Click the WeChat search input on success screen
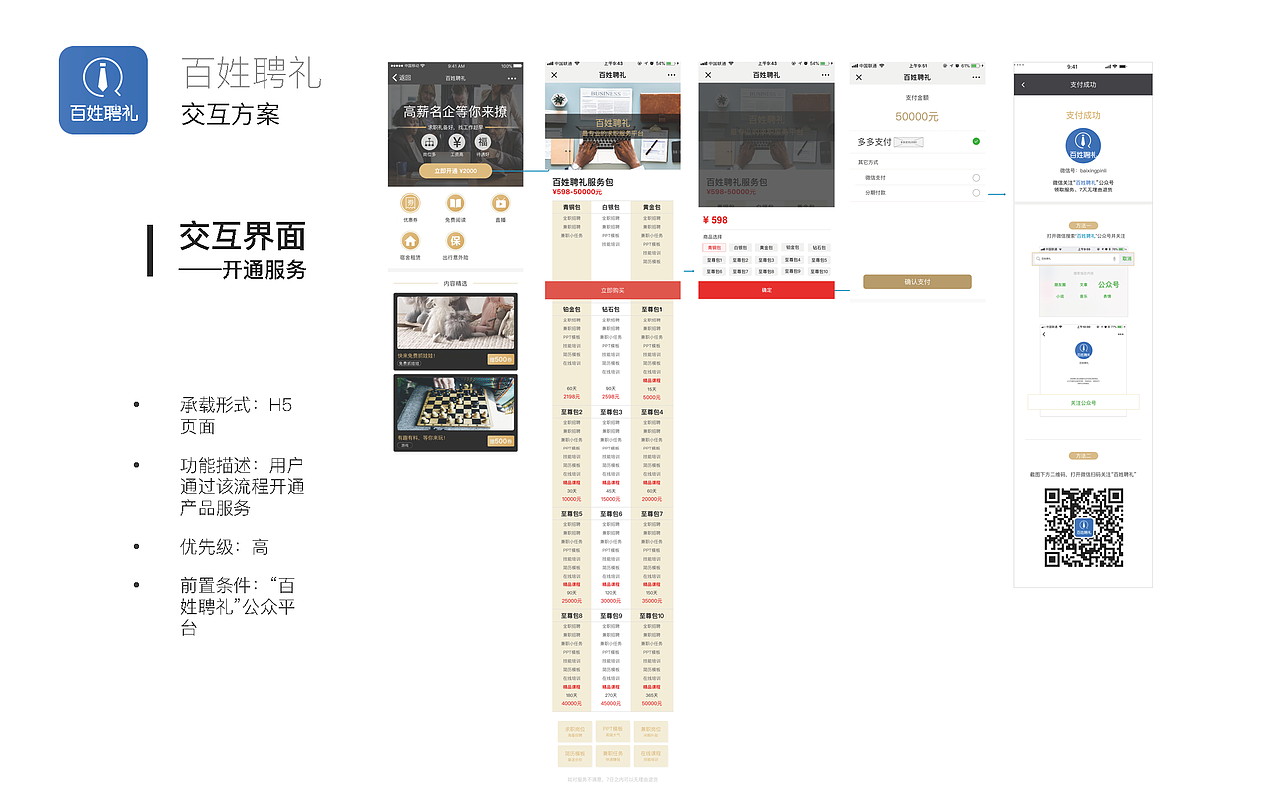1280x797 pixels. (1075, 257)
